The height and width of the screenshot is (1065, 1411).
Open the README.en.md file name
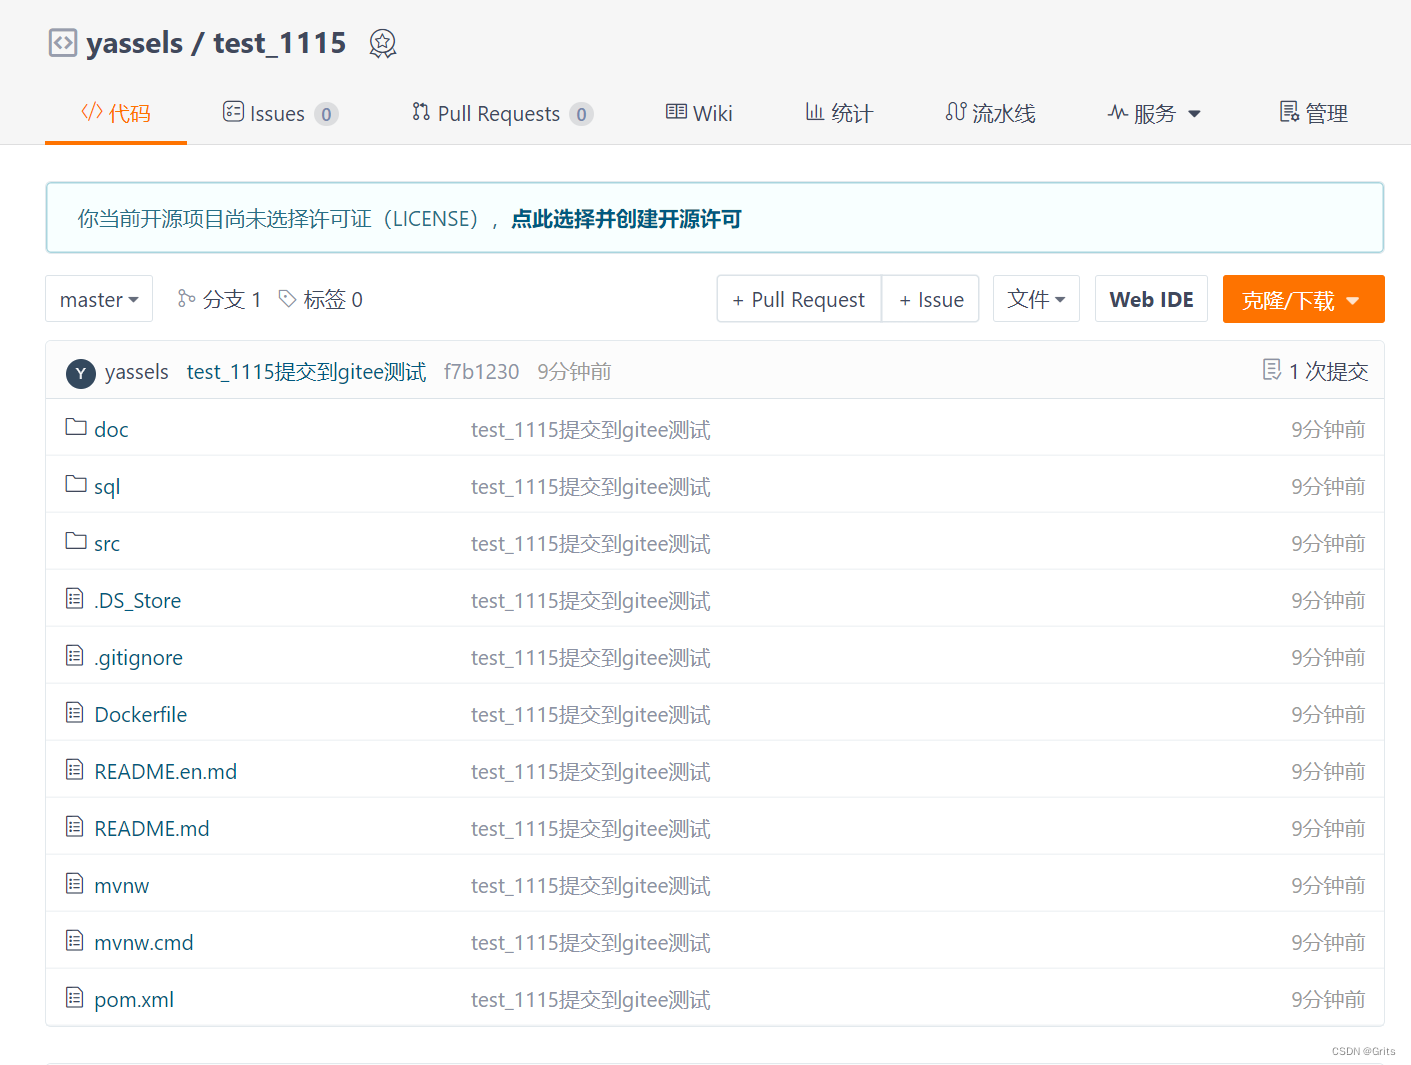coord(166,771)
